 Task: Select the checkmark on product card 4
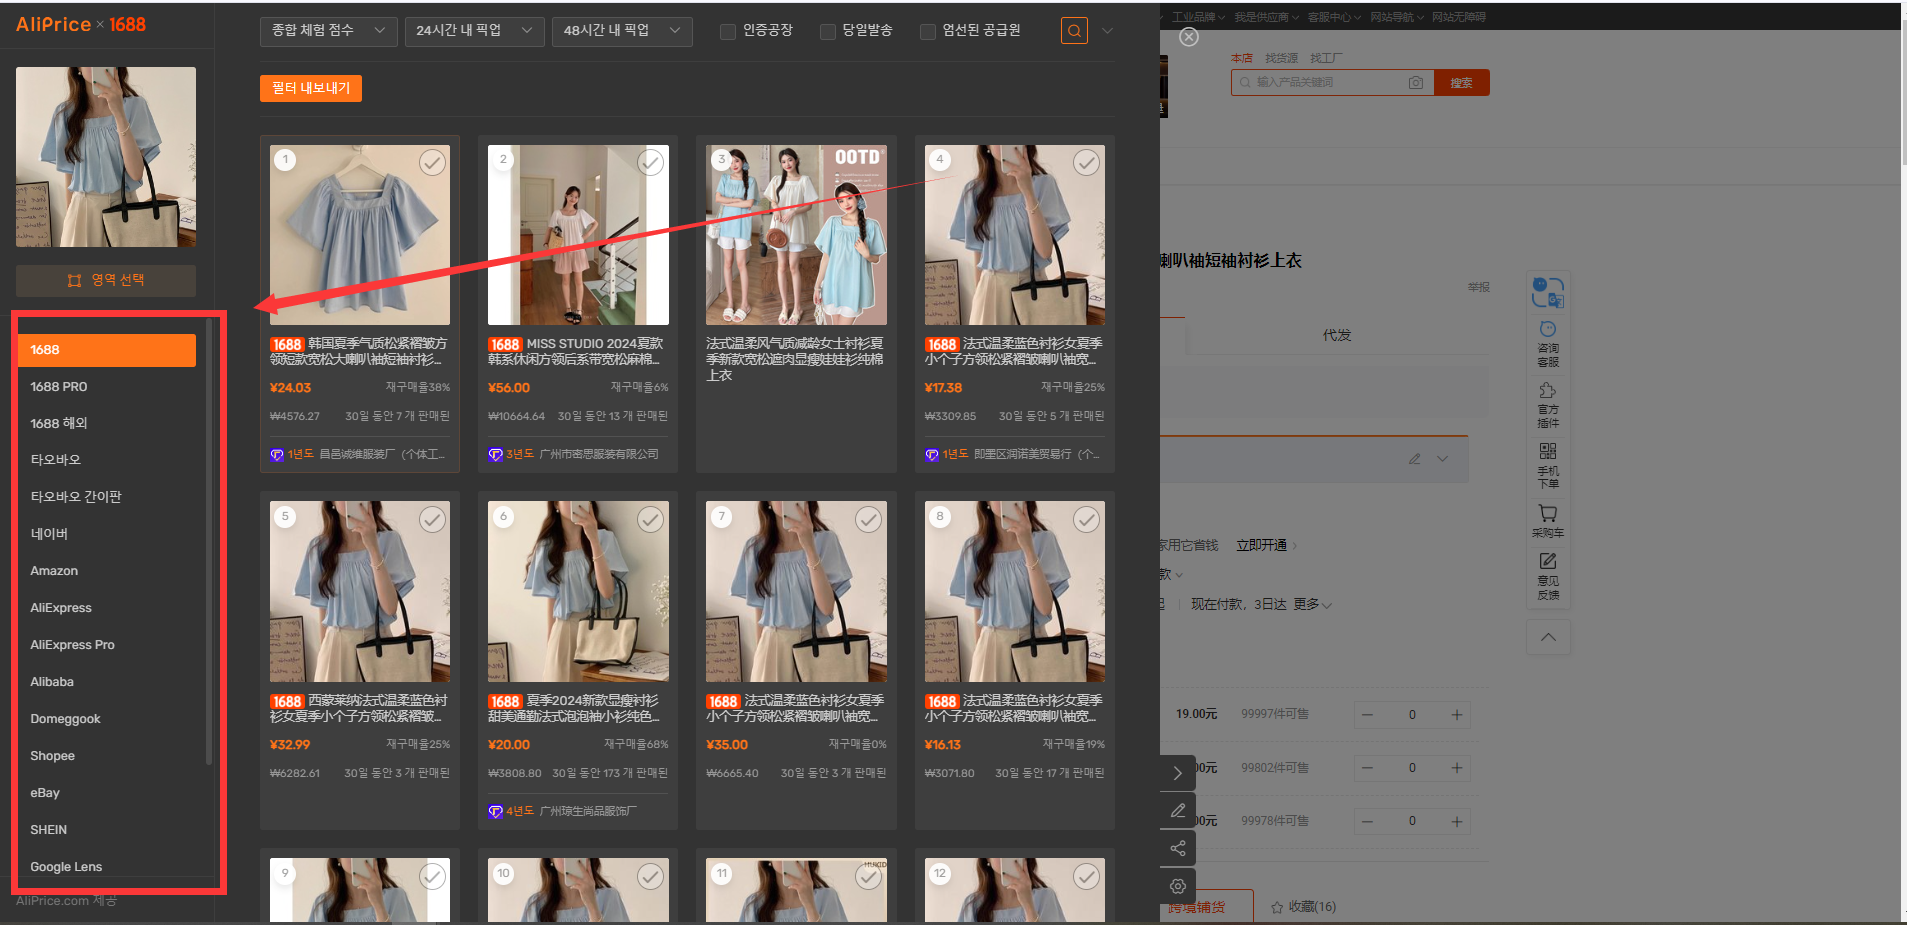(1087, 162)
